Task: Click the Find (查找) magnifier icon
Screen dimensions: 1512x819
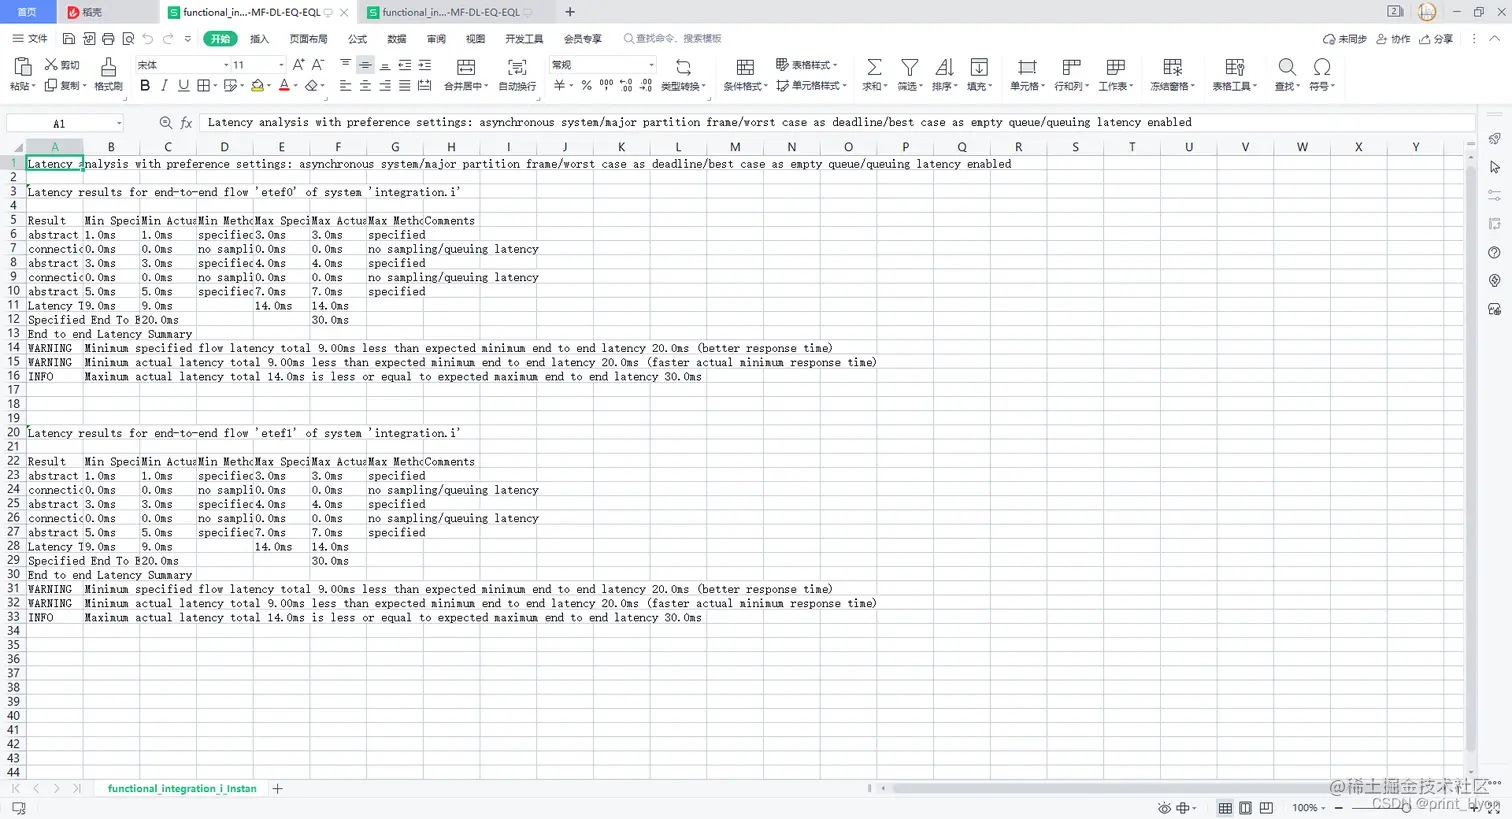Action: 1287,67
